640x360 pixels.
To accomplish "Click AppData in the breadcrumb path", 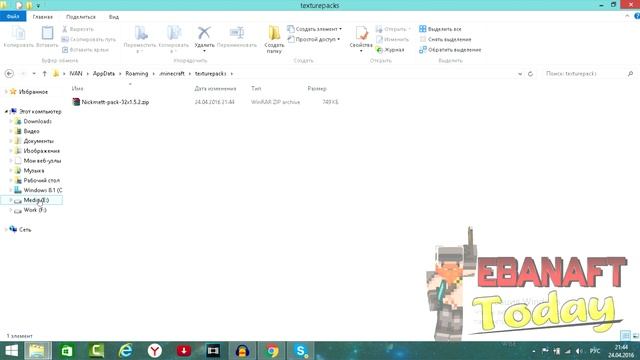I will [104, 73].
